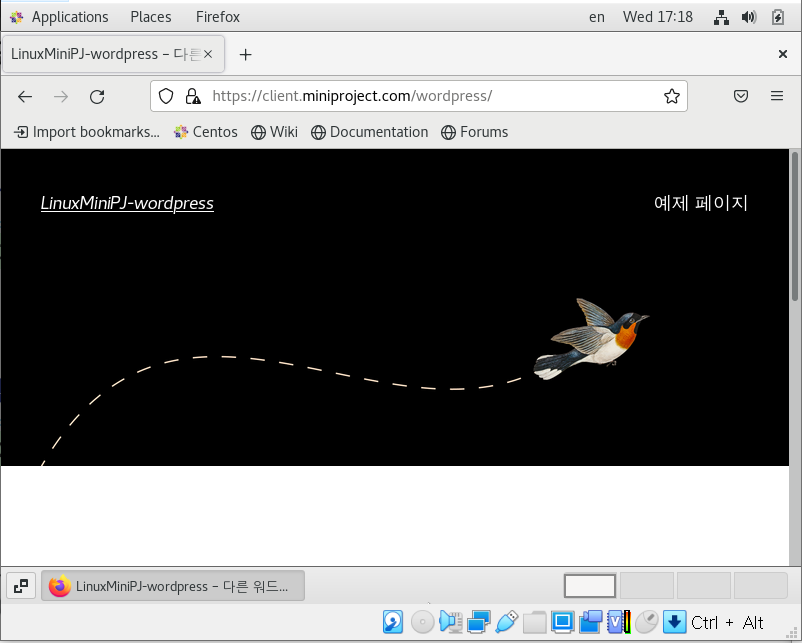This screenshot has width=802, height=643.
Task: Open the Firefox menu in top panel
Action: coord(218,17)
